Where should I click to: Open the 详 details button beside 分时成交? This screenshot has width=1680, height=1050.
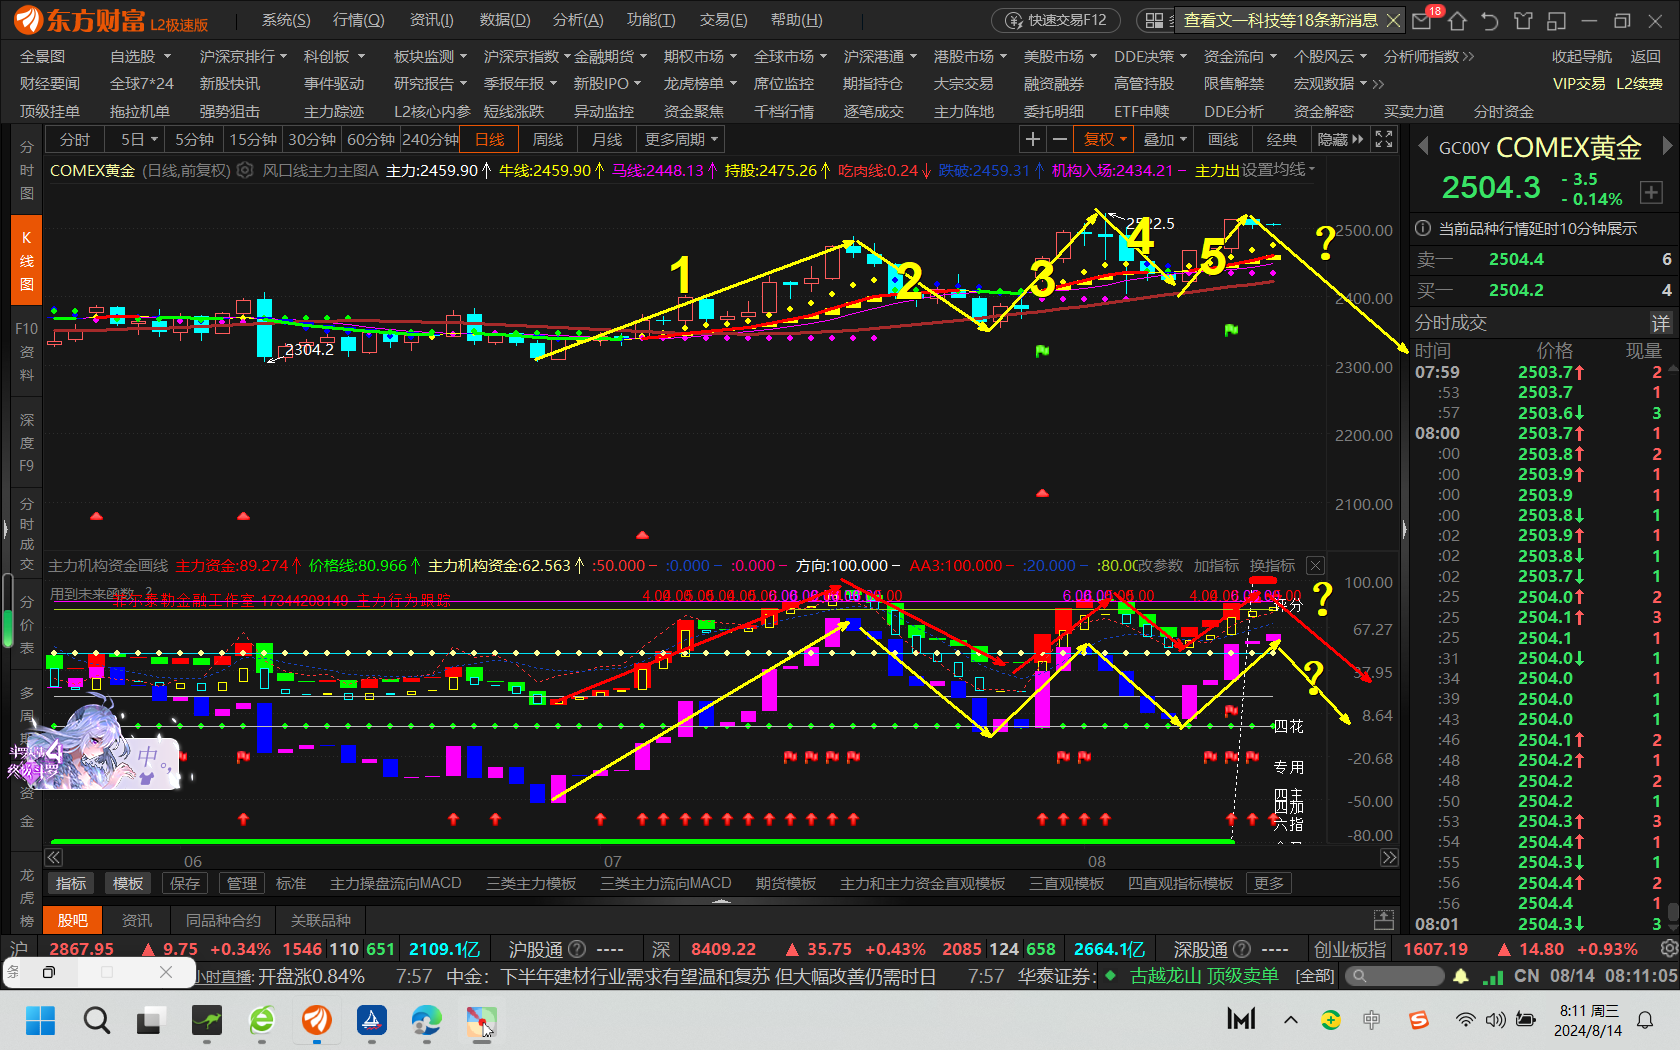(1660, 323)
